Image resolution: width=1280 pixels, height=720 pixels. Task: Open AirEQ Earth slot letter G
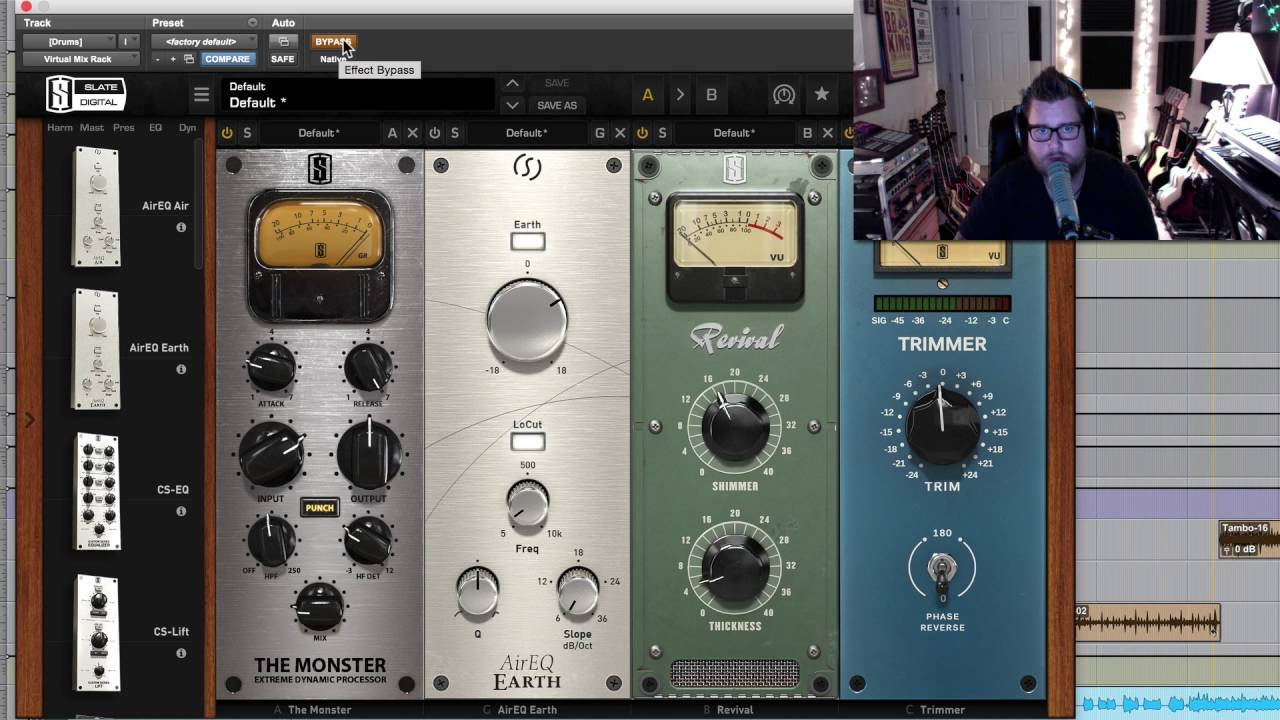pyautogui.click(x=600, y=133)
